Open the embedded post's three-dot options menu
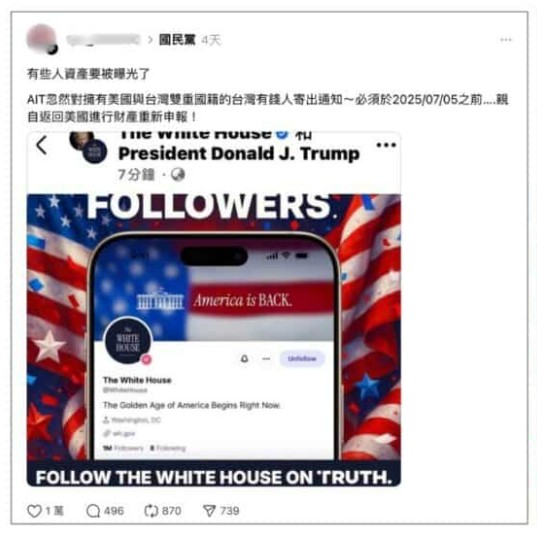Image resolution: width=537 pixels, height=536 pixels. pyautogui.click(x=386, y=145)
